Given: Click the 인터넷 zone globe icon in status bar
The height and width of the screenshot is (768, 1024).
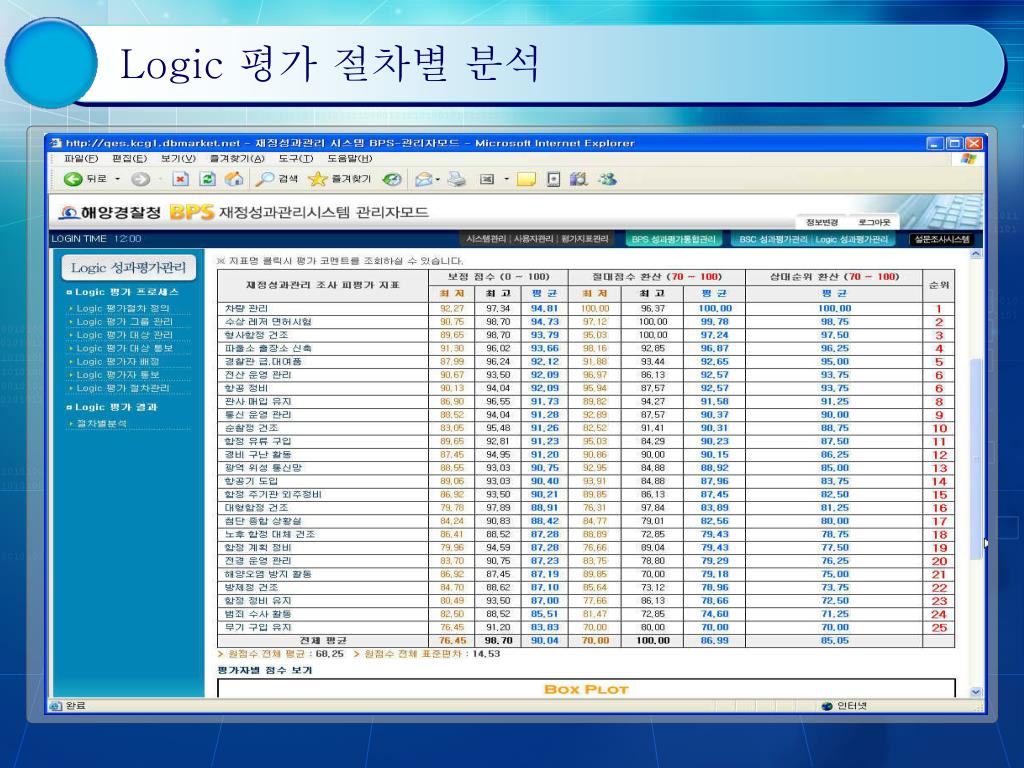Looking at the screenshot, I should [827, 706].
